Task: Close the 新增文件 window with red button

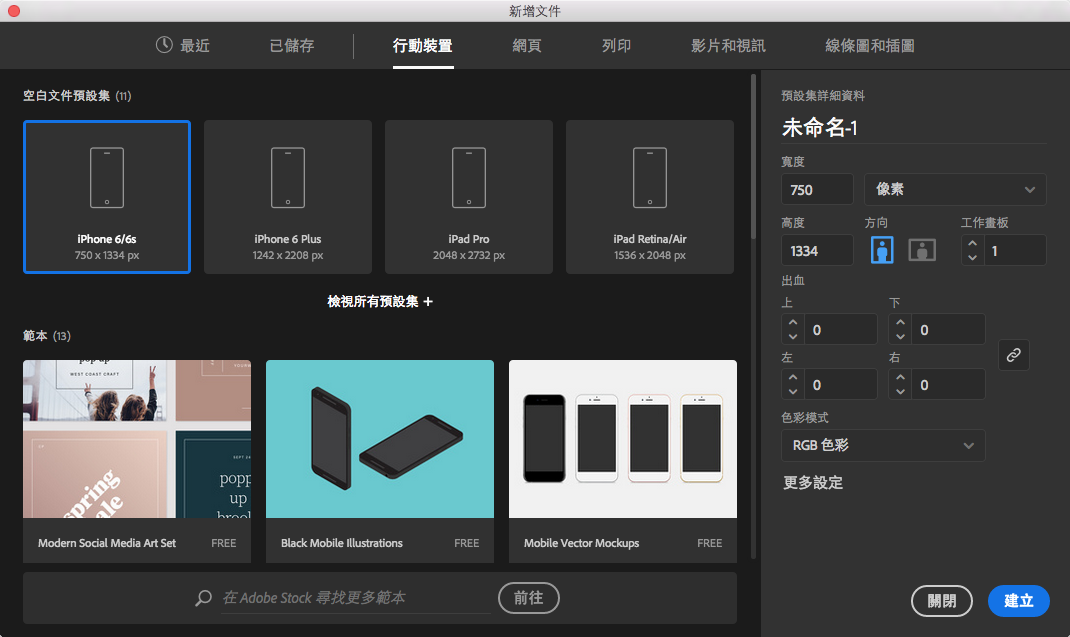Action: pyautogui.click(x=14, y=11)
